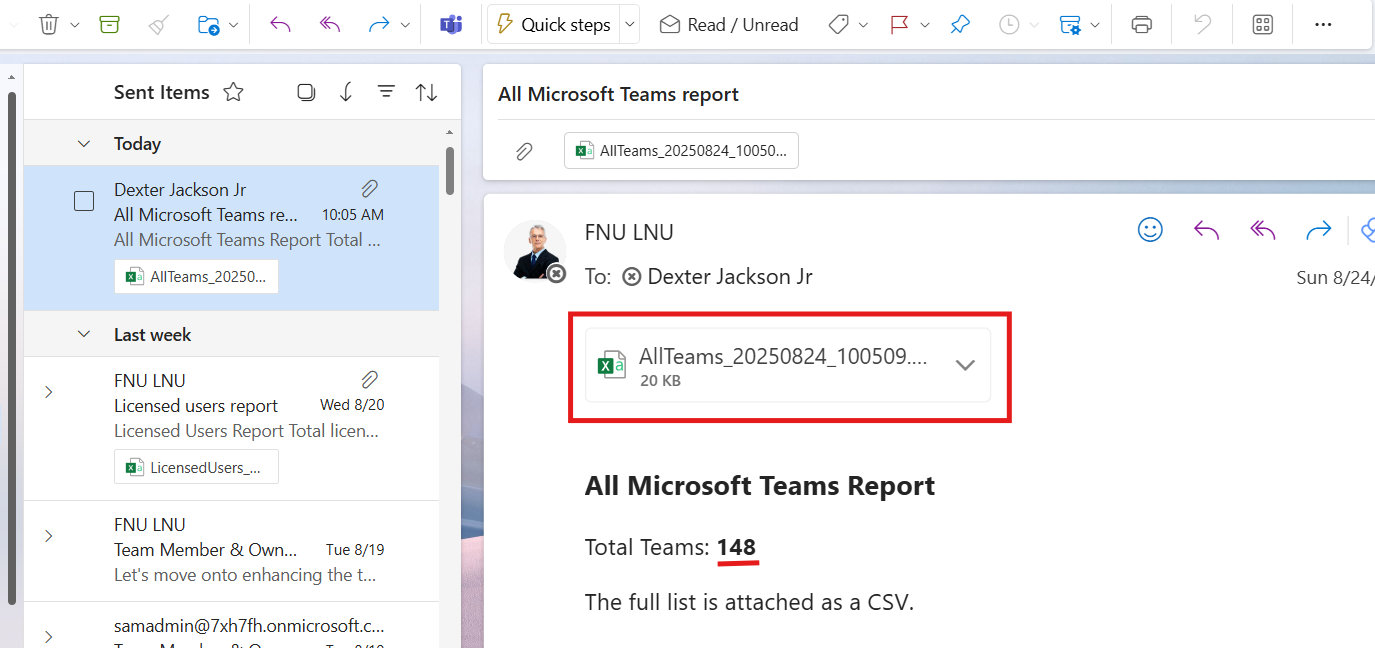Open LicensedUsers attachment in message list
This screenshot has height=648, width=1375.
[196, 467]
